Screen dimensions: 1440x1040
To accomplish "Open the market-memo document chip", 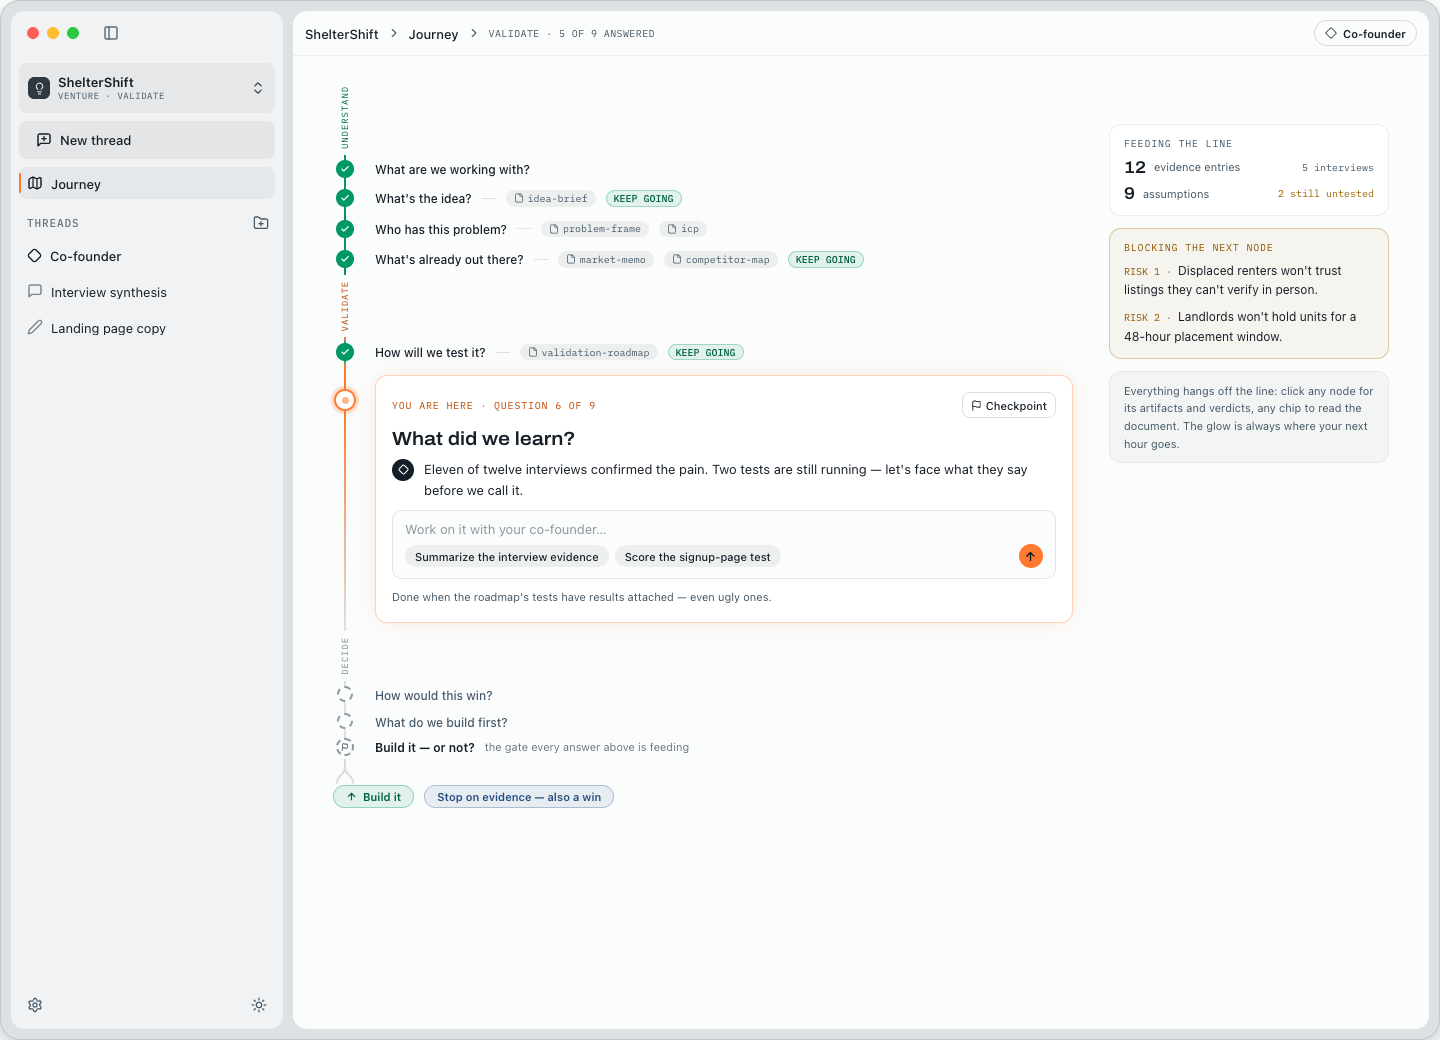I will pos(606,259).
